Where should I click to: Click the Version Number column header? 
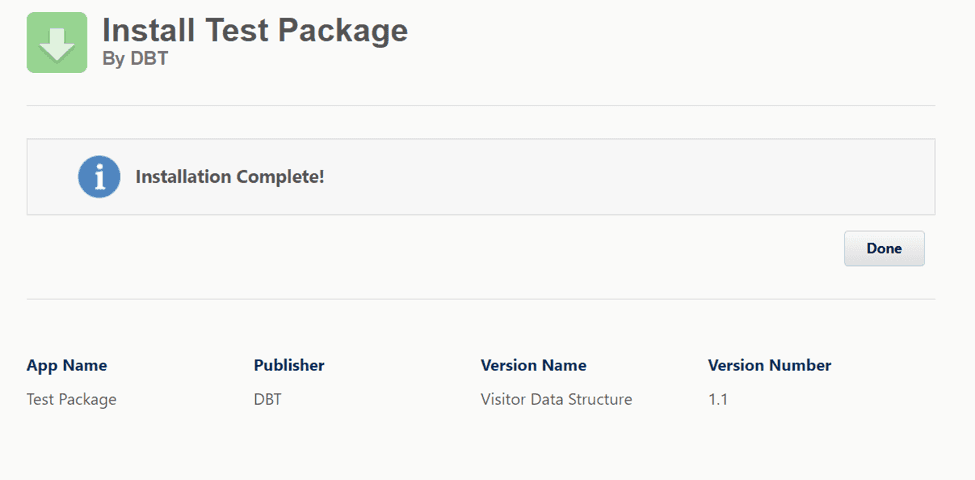770,365
